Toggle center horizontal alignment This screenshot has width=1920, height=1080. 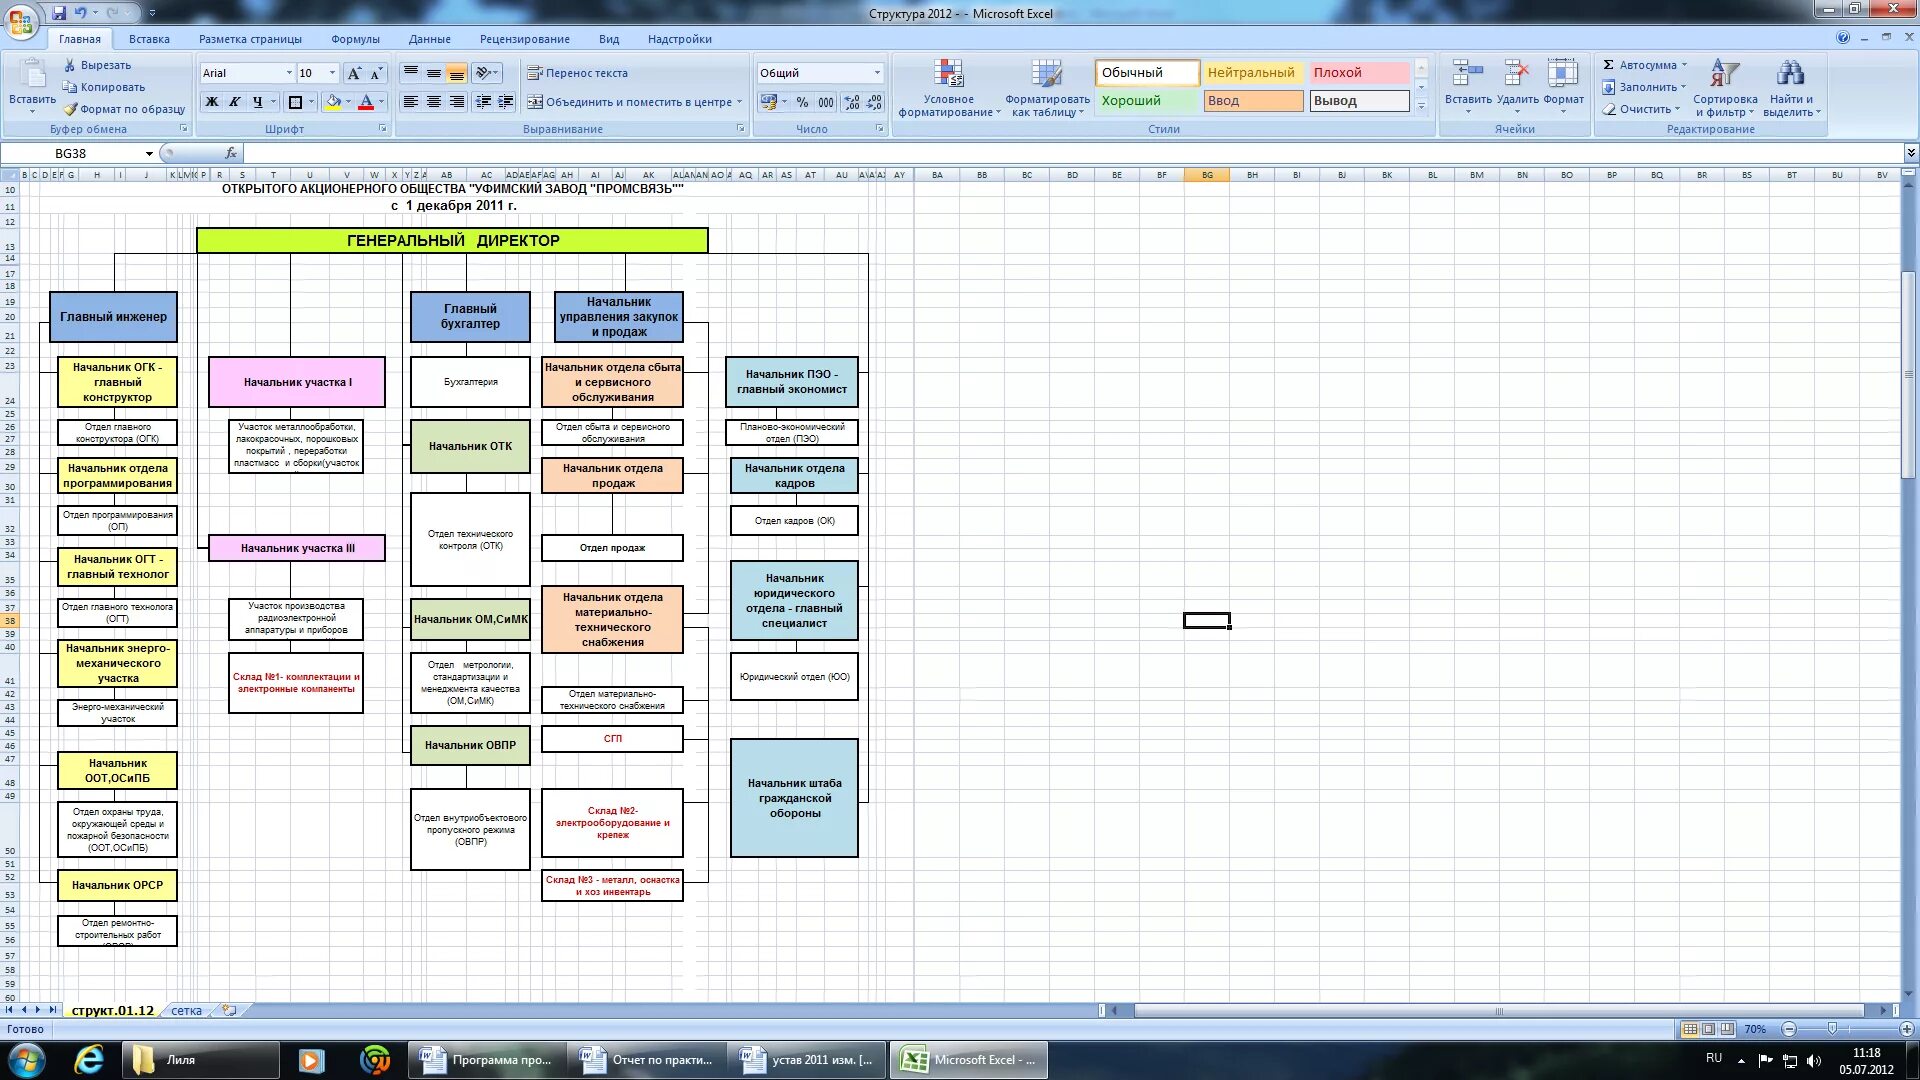pyautogui.click(x=434, y=102)
